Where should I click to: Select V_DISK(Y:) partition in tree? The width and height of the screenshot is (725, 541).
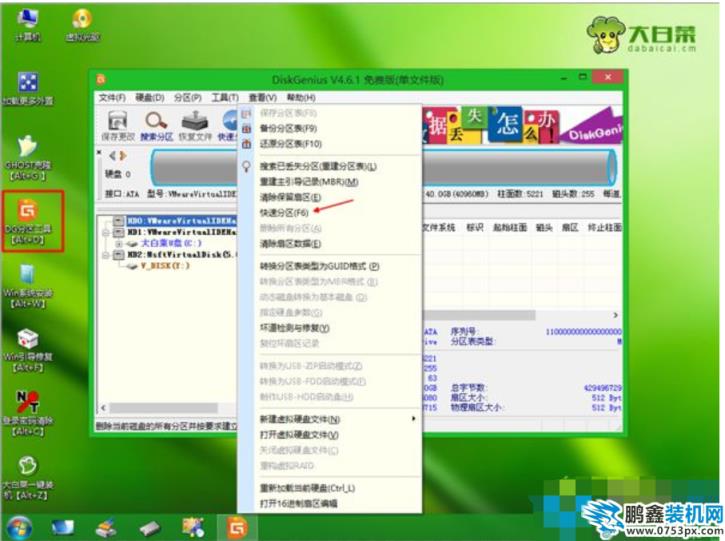165,266
